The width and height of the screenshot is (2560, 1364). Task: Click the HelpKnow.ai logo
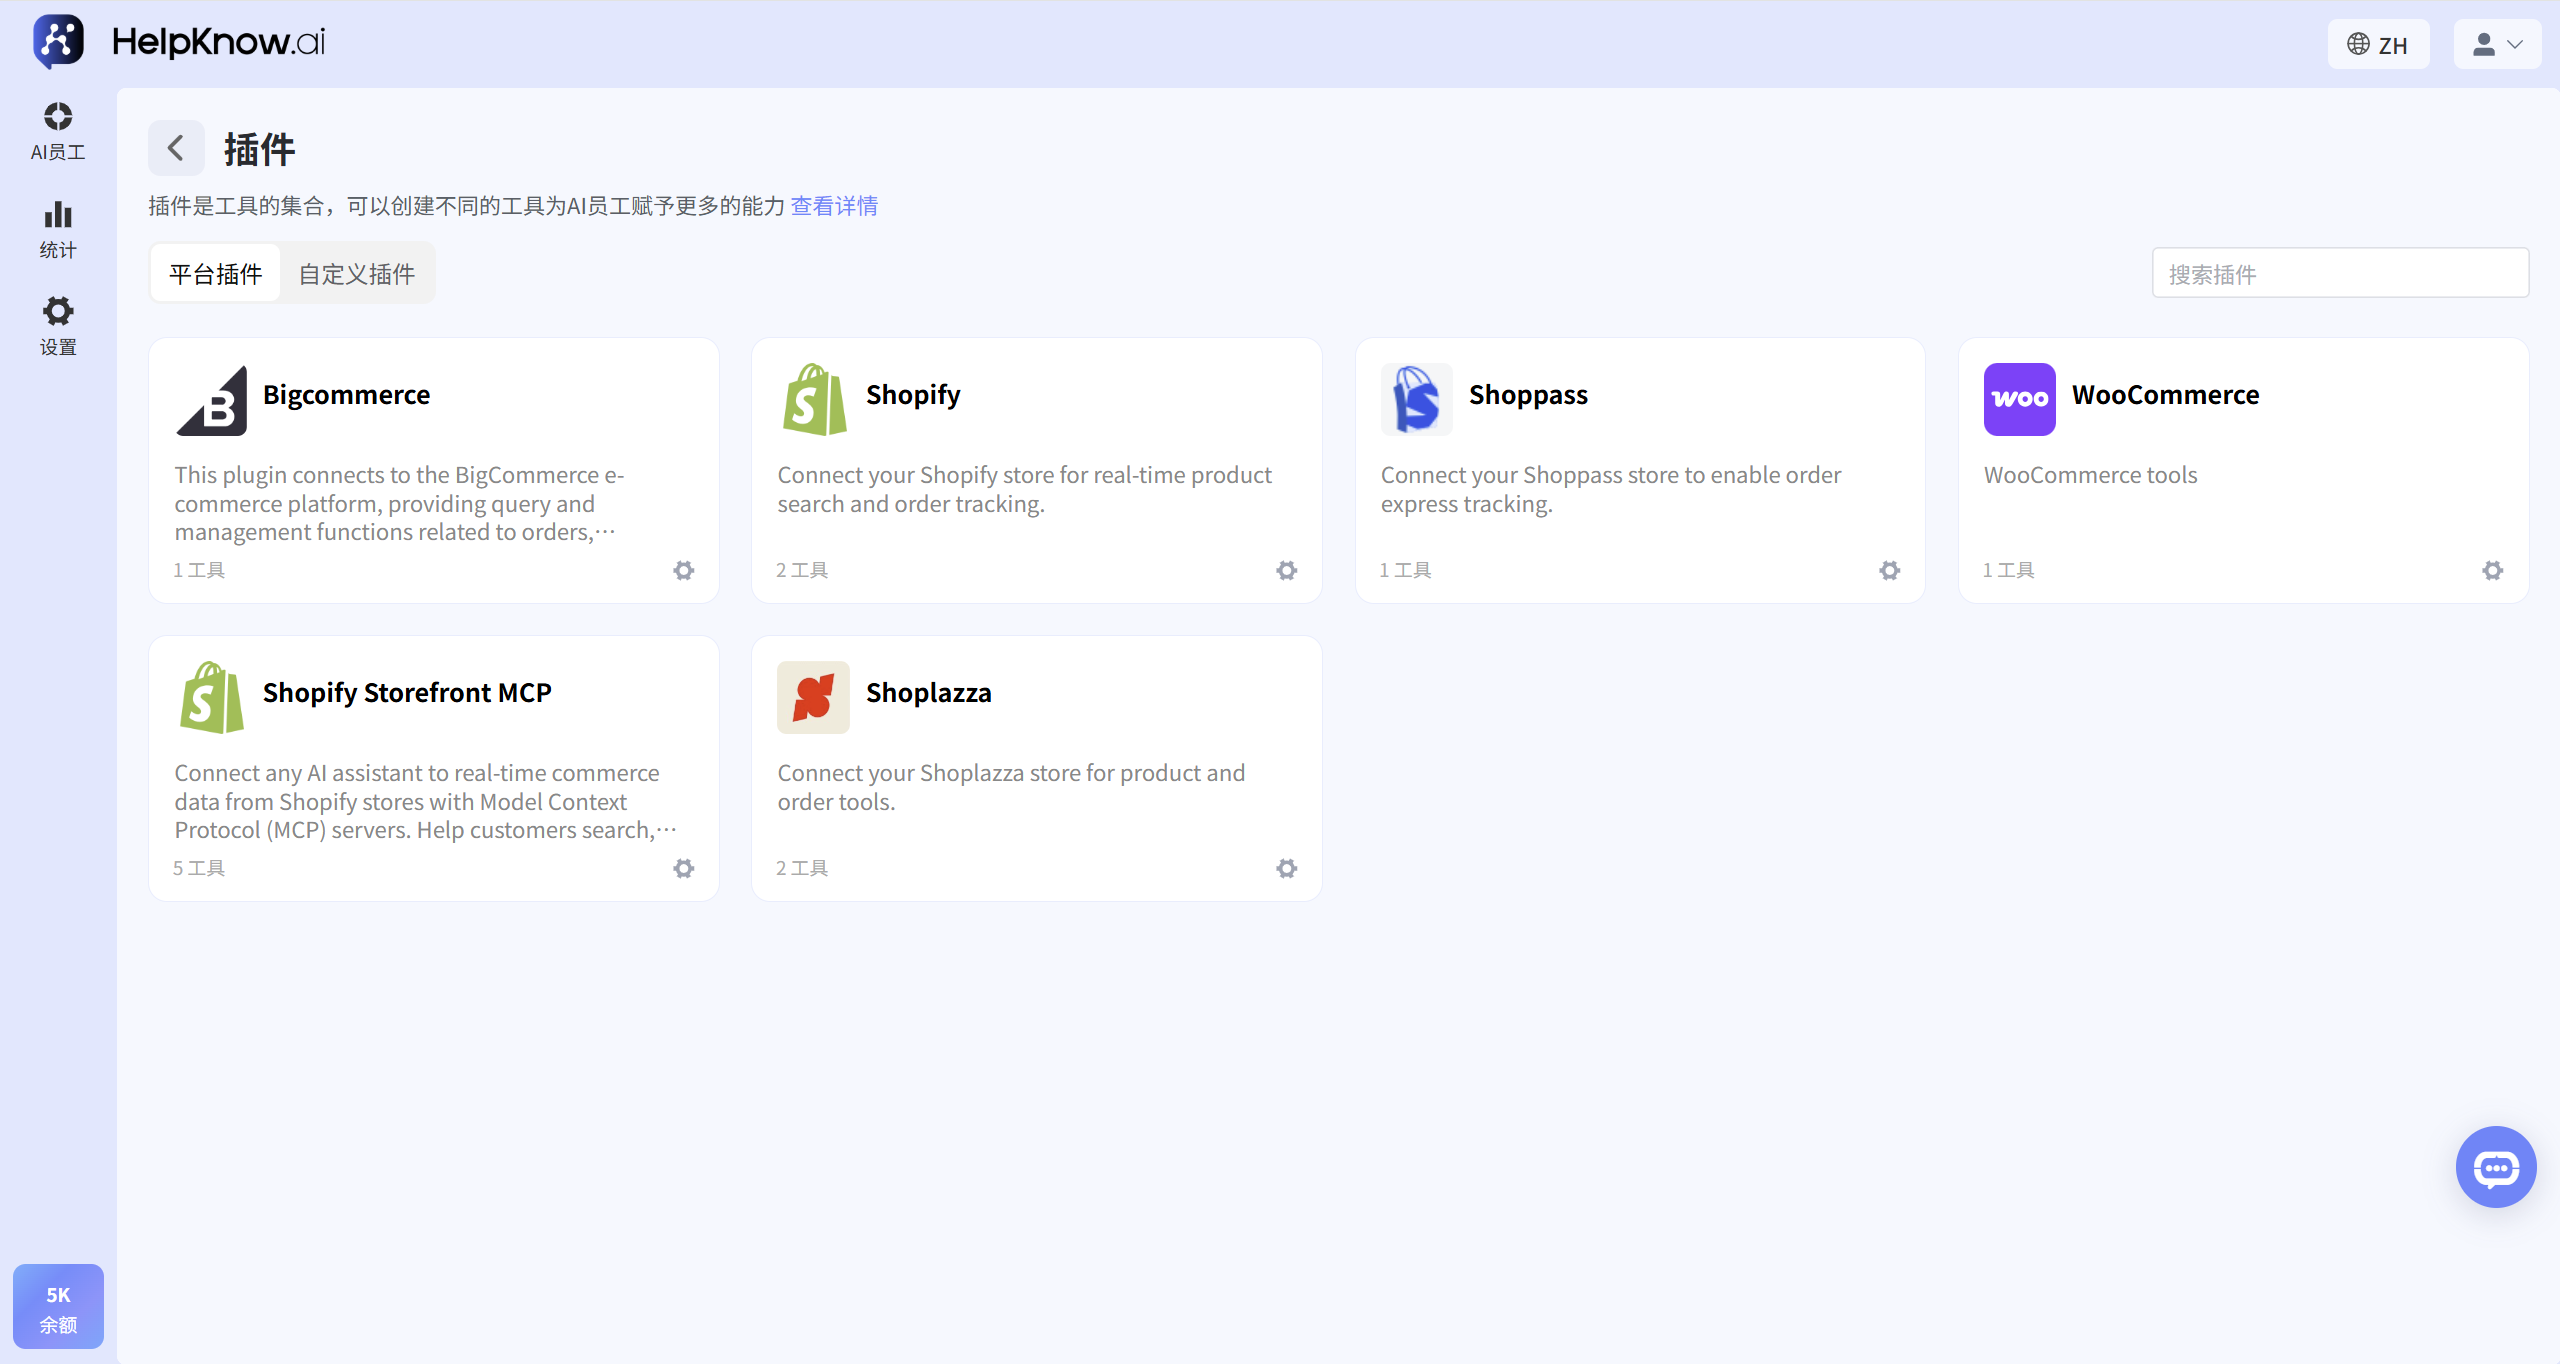pos(179,42)
